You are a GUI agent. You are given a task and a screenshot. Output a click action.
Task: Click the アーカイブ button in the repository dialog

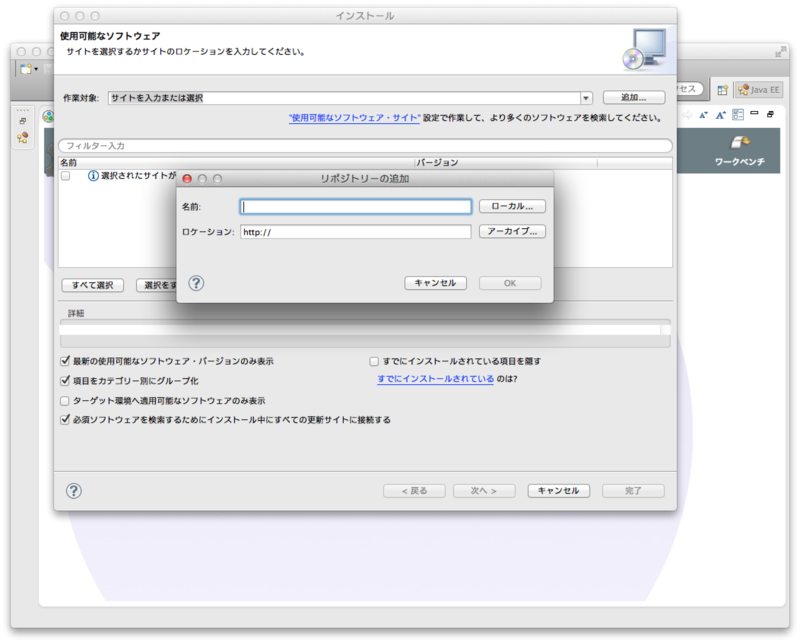(511, 231)
